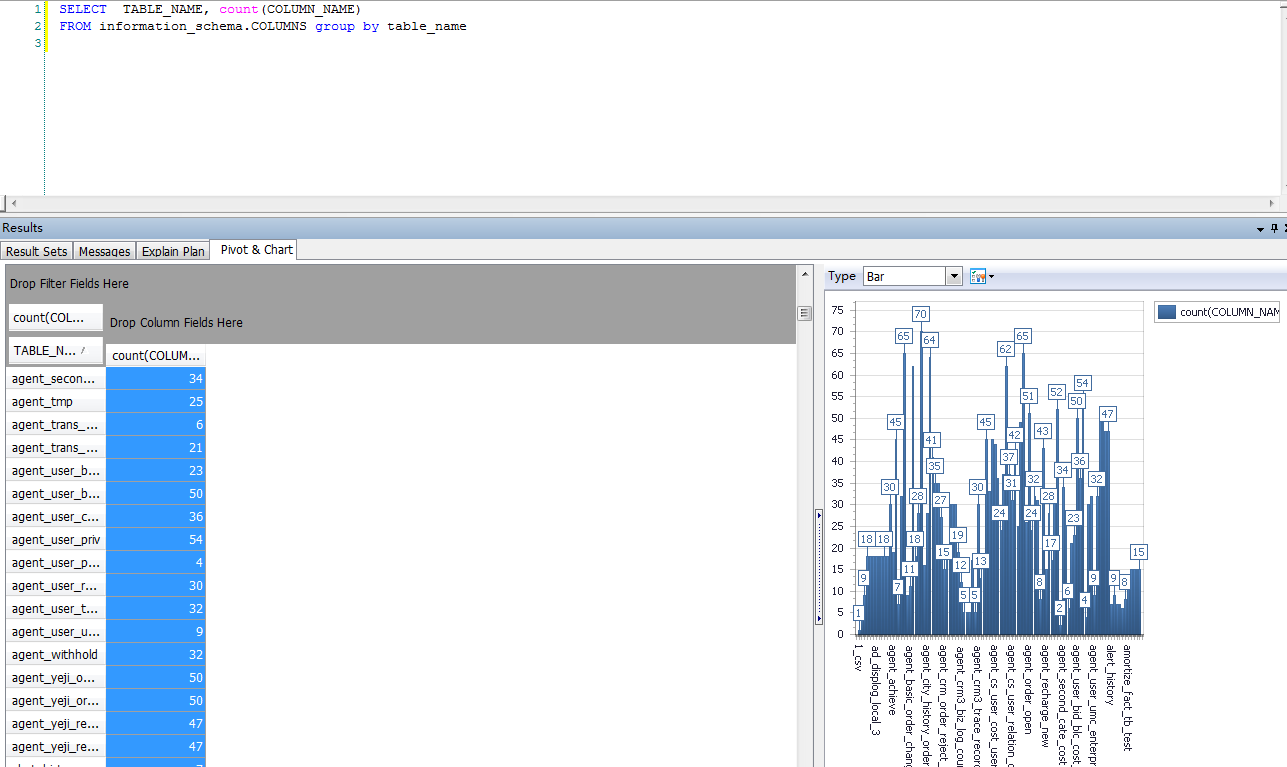The image size is (1287, 767).
Task: Click the cell with value 25
Action: [x=156, y=402]
